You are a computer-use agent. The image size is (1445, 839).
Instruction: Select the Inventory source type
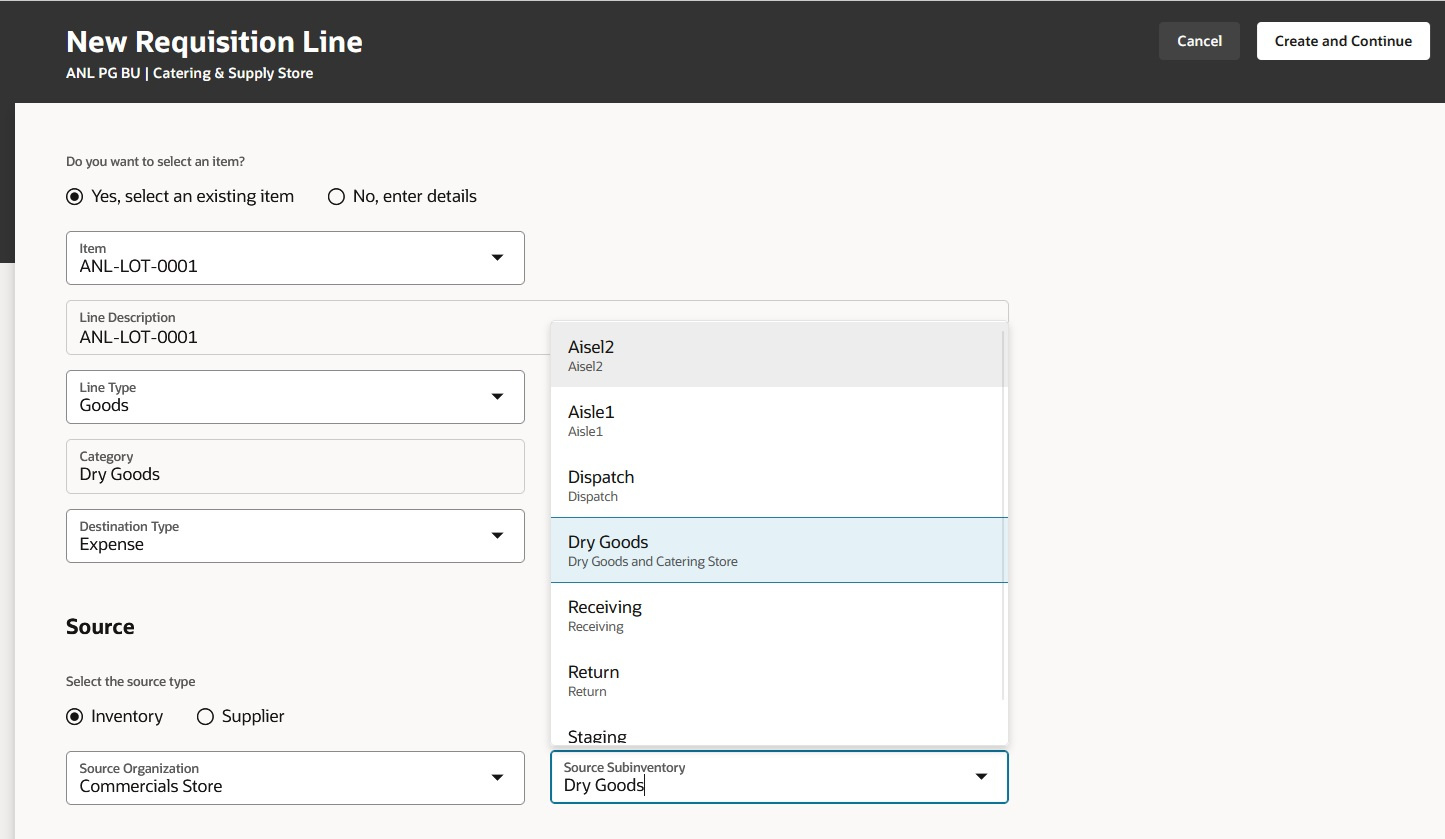[x=74, y=716]
